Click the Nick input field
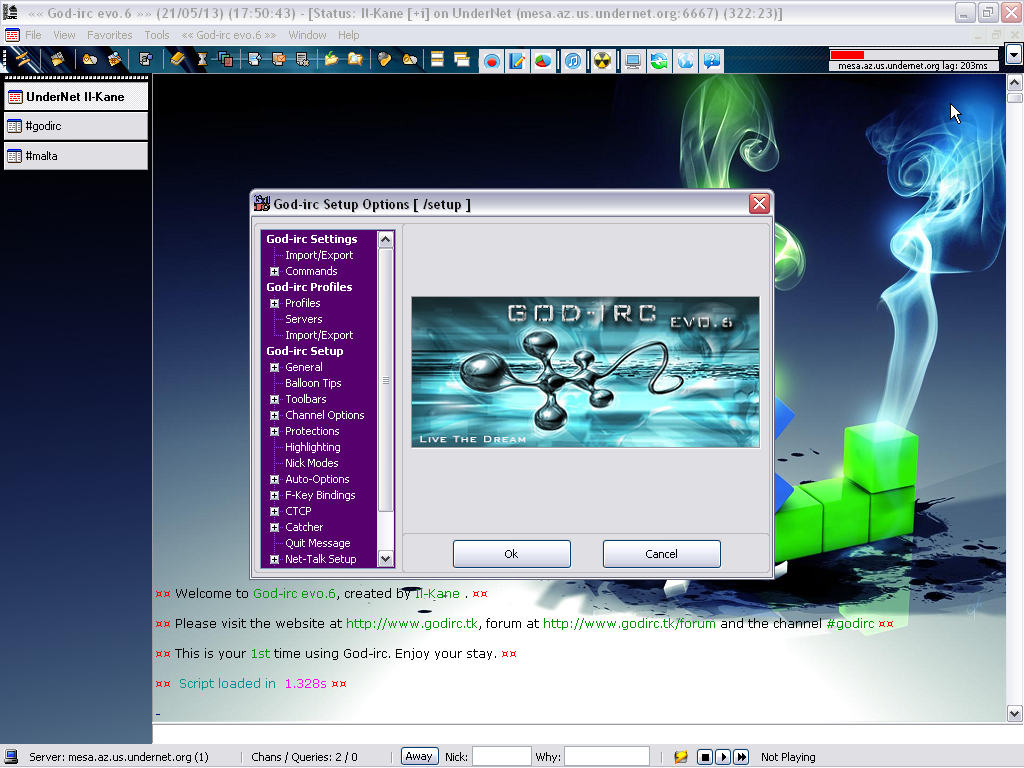The image size is (1024, 768). [x=501, y=757]
